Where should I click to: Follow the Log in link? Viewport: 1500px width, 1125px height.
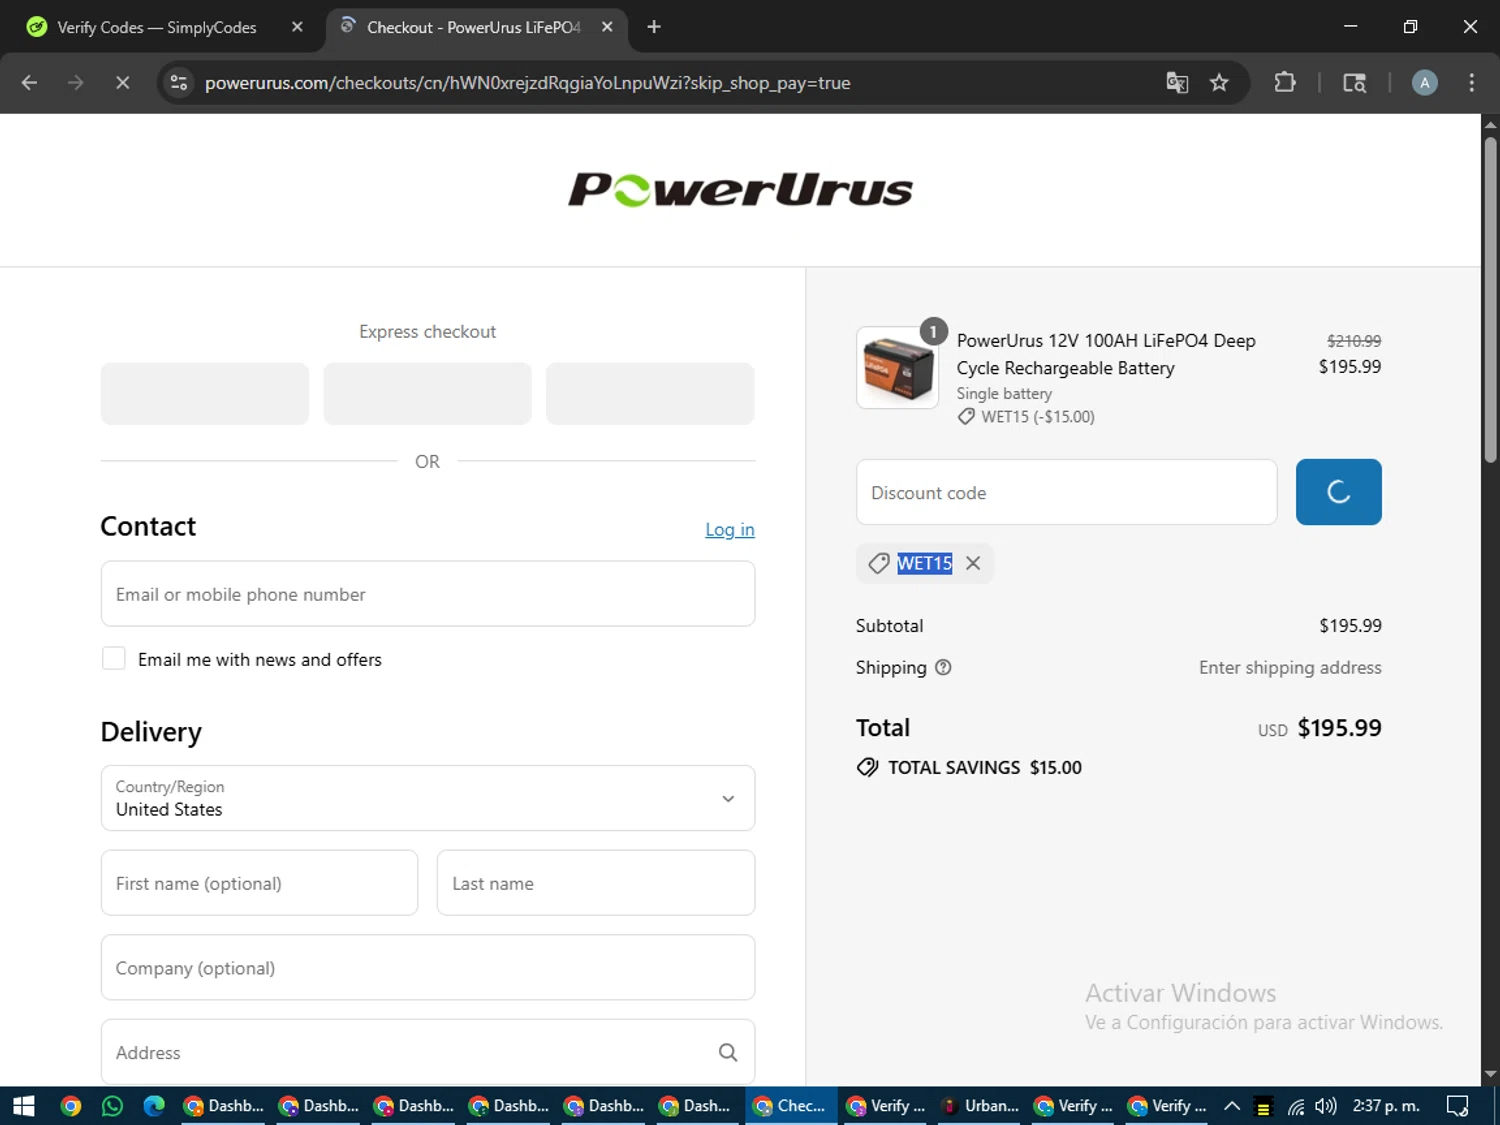pyautogui.click(x=730, y=530)
